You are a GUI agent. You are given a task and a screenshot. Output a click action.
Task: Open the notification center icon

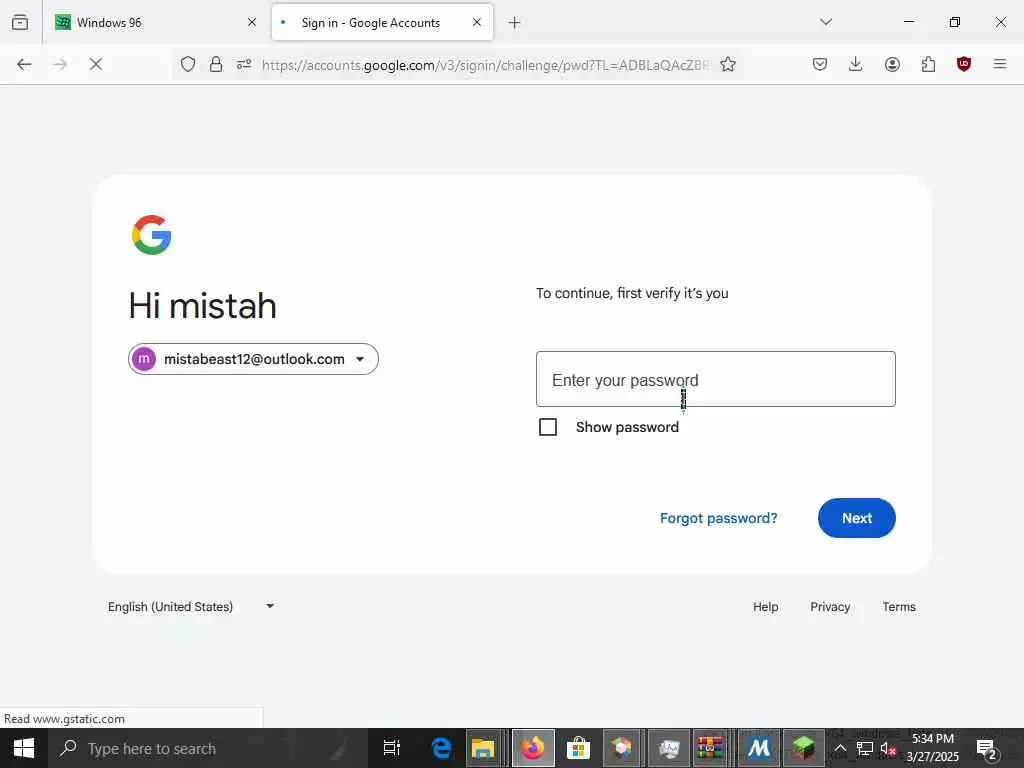[x=986, y=748]
